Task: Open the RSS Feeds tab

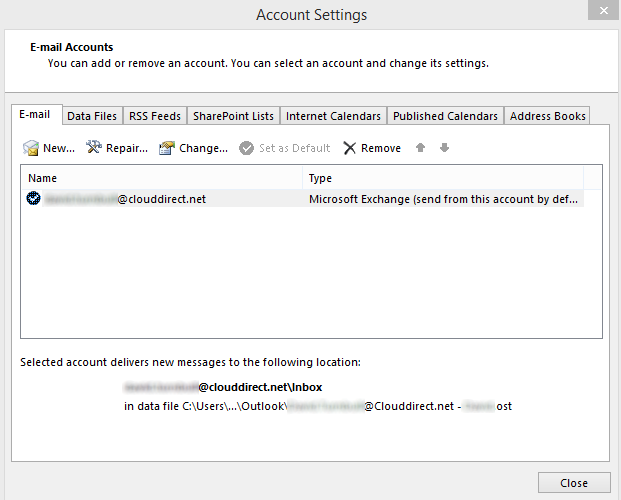Action: tap(155, 116)
